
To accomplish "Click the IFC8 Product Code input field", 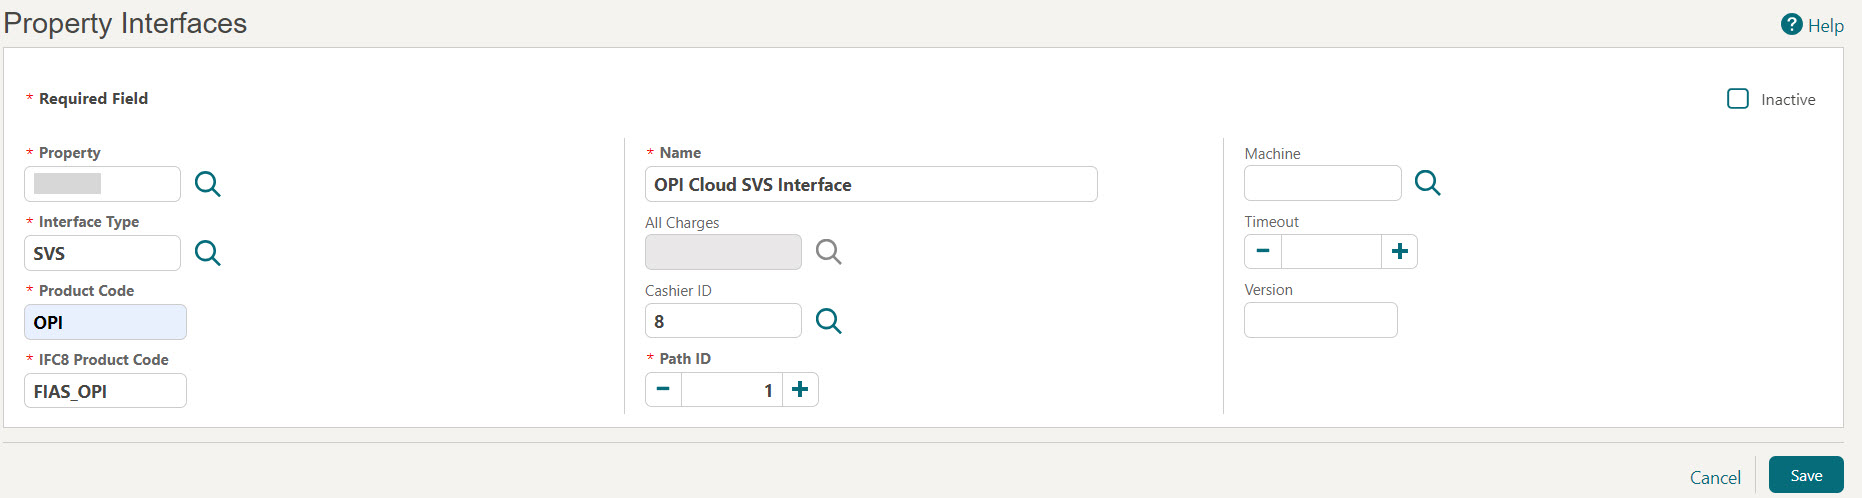I will tap(105, 391).
